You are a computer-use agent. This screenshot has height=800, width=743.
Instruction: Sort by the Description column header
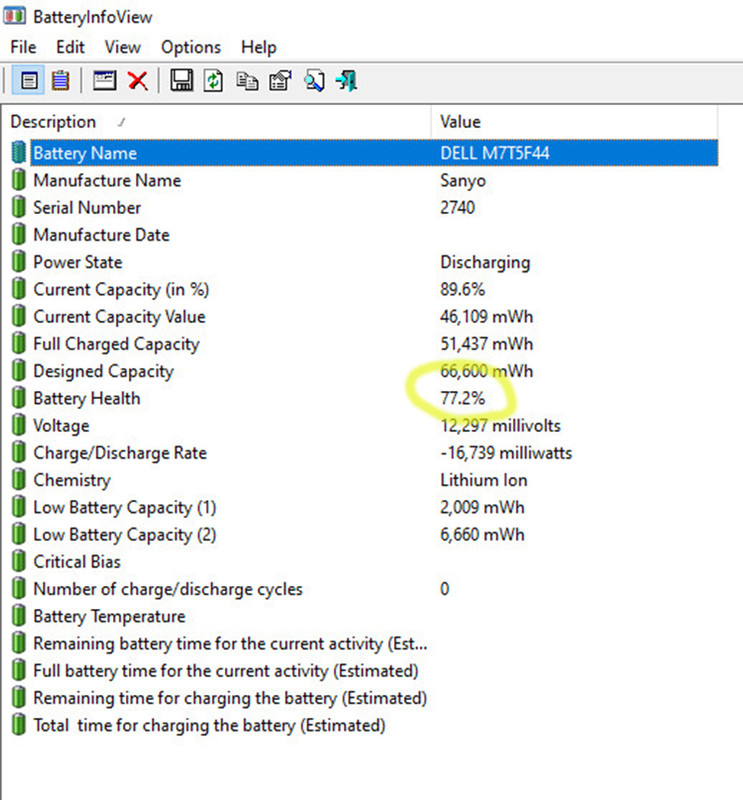point(216,121)
